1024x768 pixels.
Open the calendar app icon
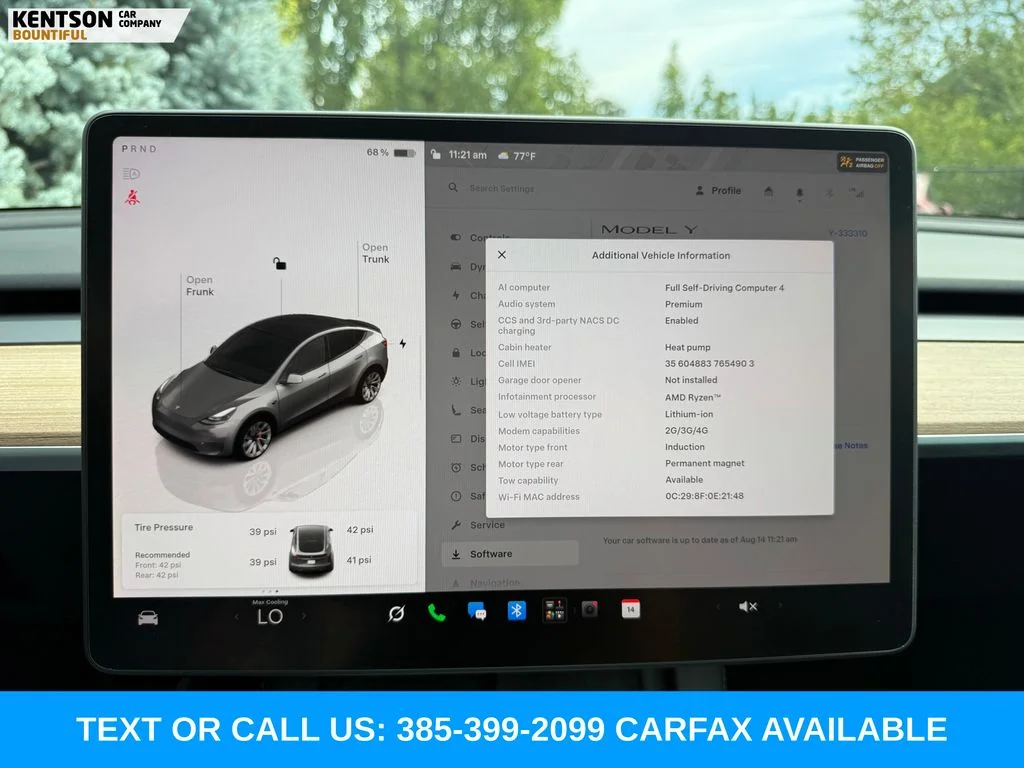(x=630, y=609)
